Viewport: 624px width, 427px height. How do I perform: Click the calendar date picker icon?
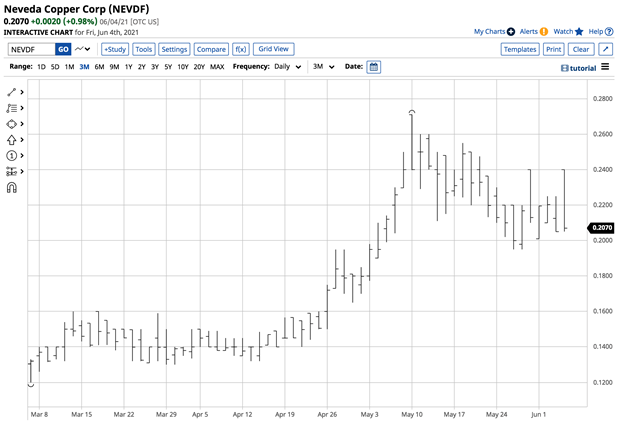(x=373, y=67)
